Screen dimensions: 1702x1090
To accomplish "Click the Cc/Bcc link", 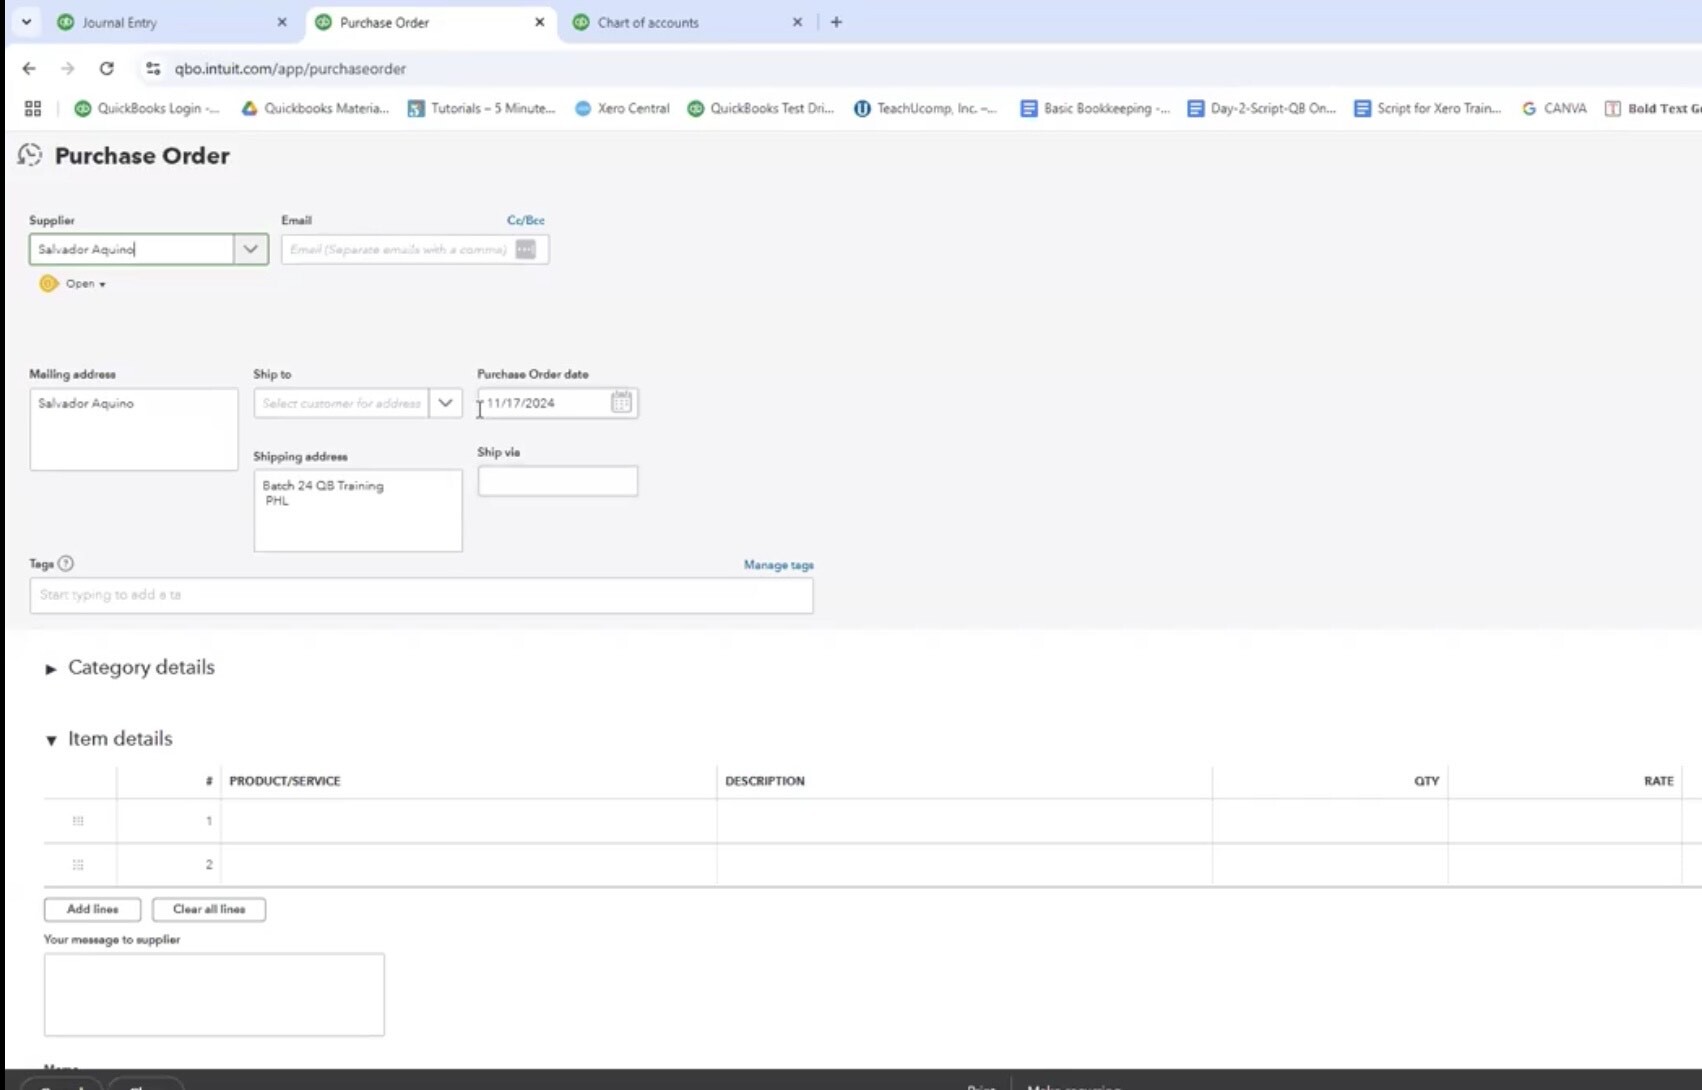I will pos(526,220).
